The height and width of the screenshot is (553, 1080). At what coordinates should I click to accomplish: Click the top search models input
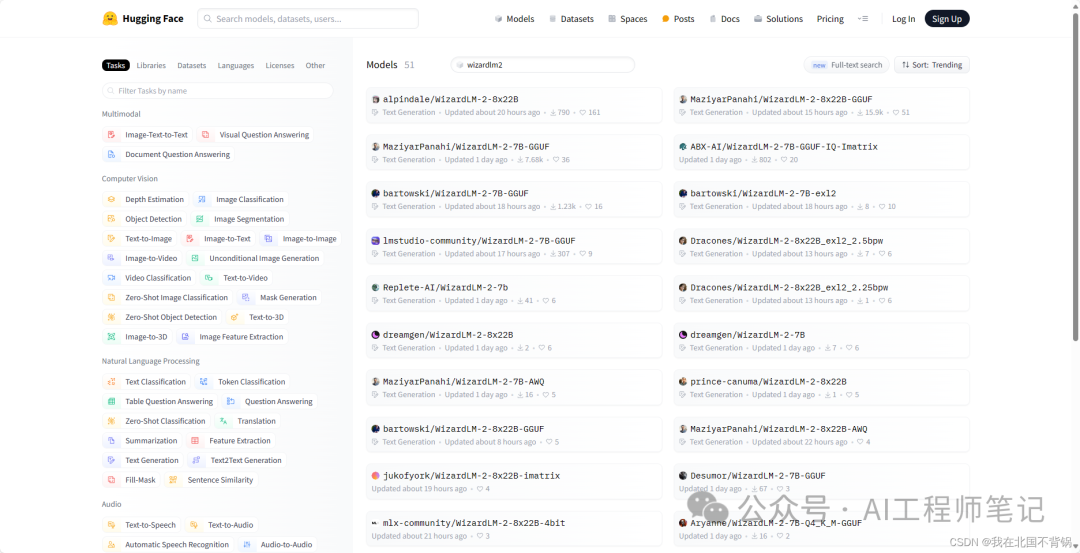[x=308, y=19]
